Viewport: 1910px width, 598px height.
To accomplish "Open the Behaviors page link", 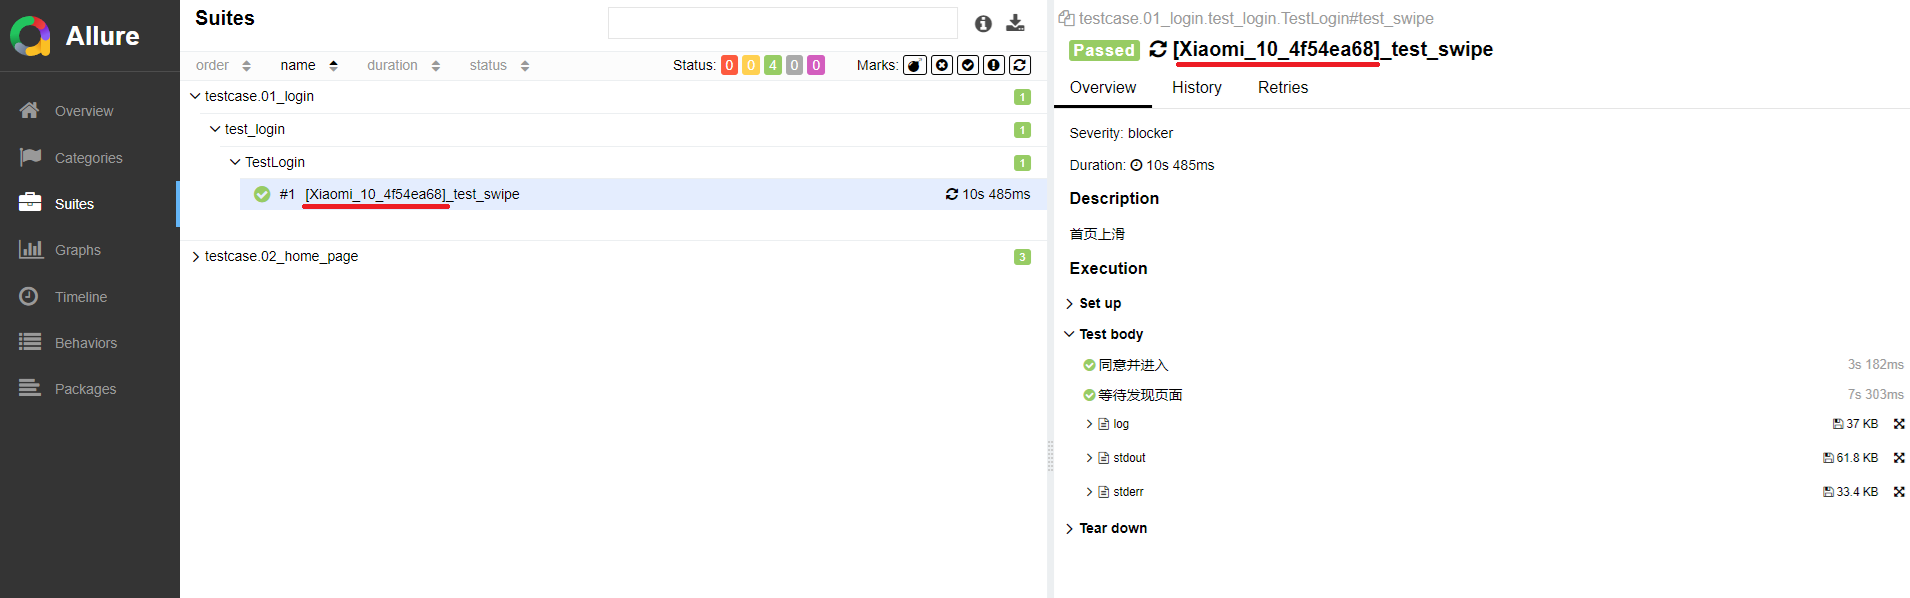I will pyautogui.click(x=85, y=343).
